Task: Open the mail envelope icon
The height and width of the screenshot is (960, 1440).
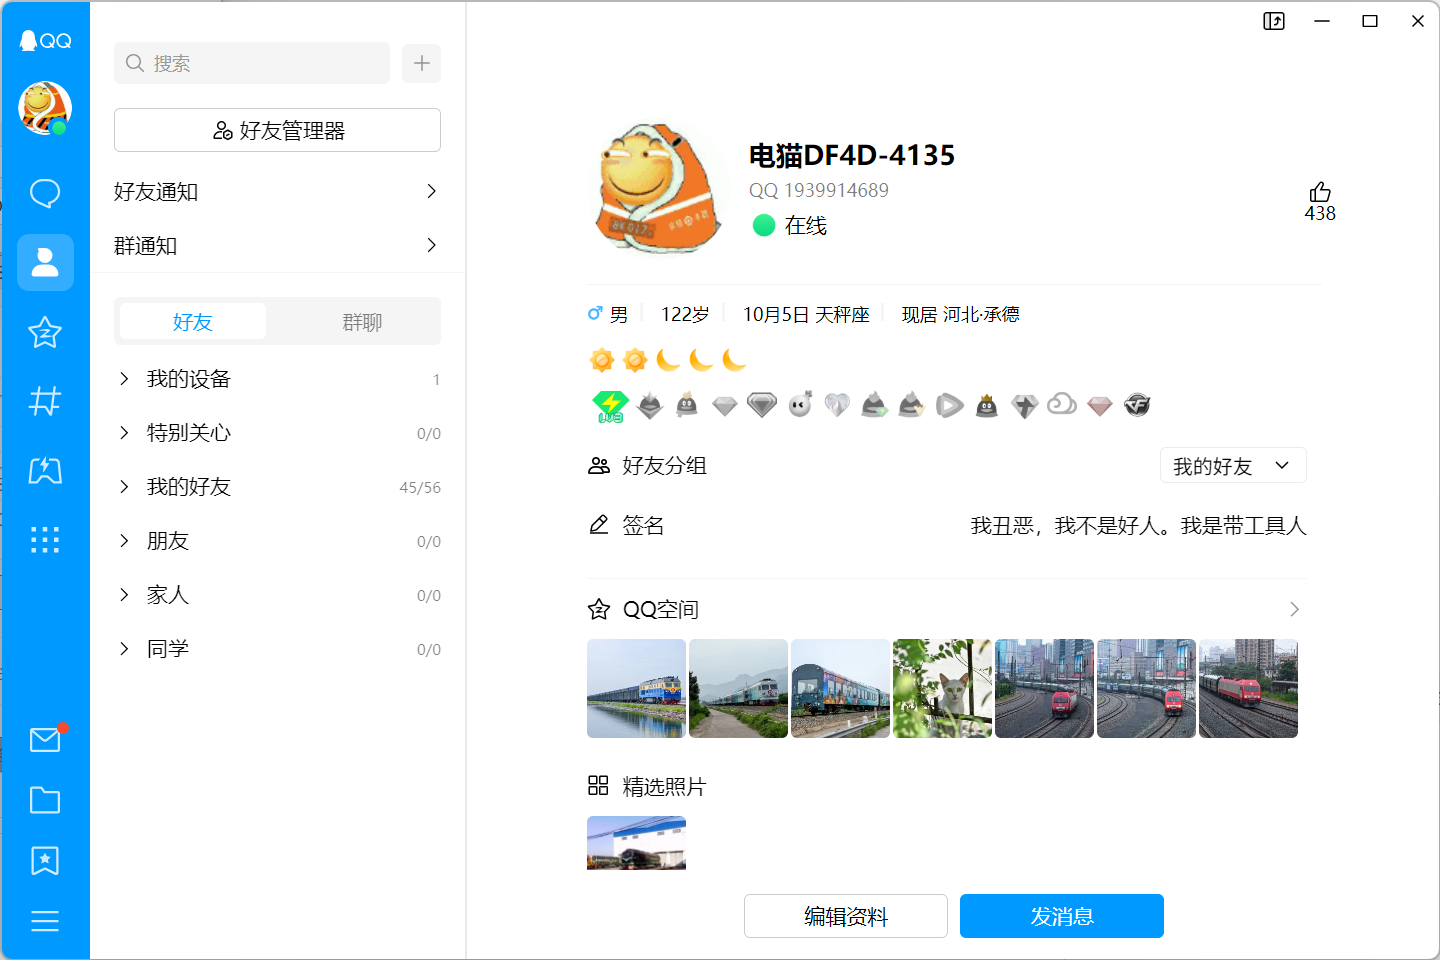Action: point(45,740)
